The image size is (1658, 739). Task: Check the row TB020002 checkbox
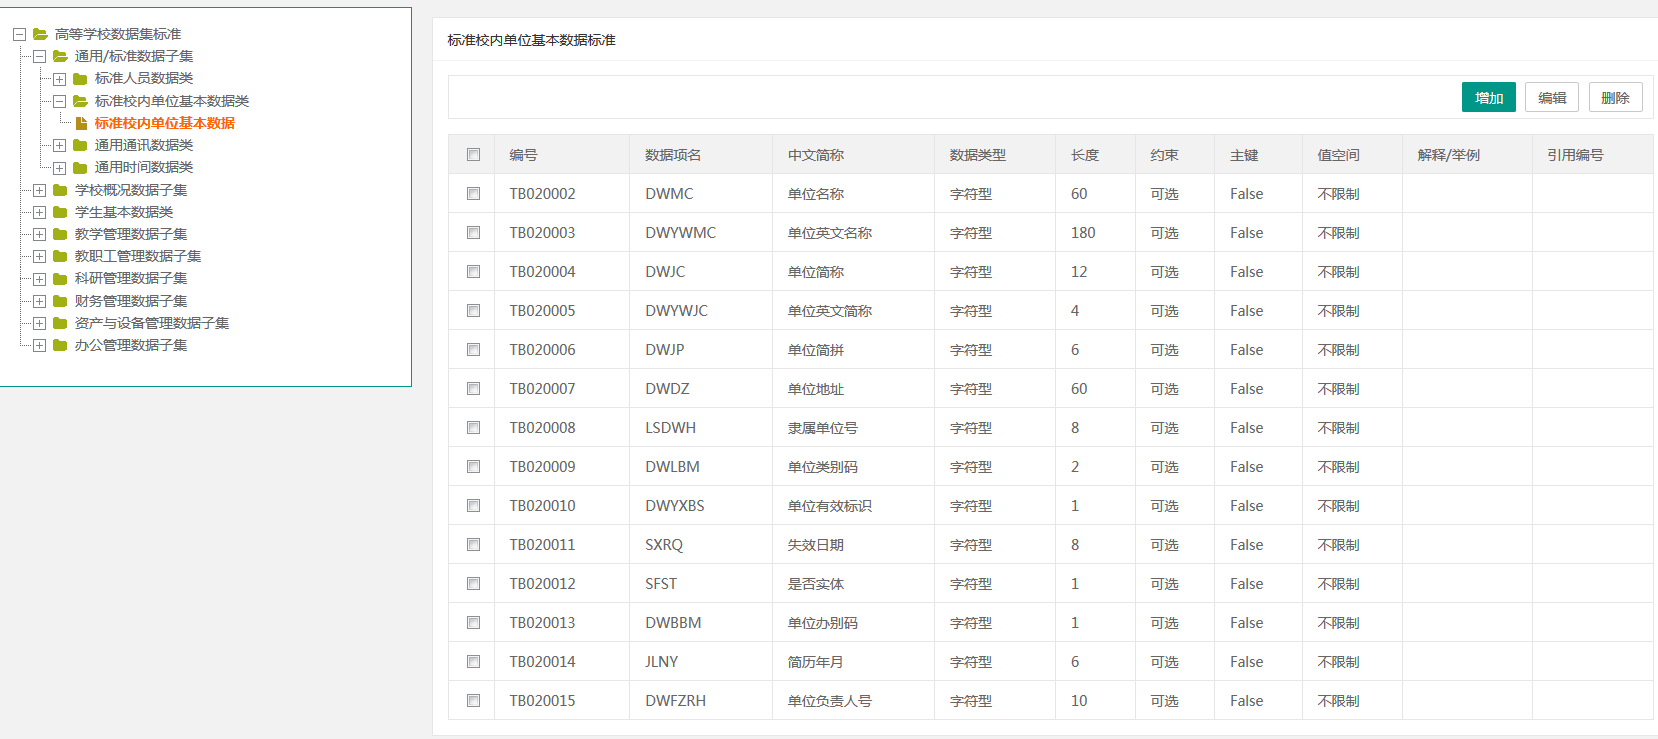(473, 194)
